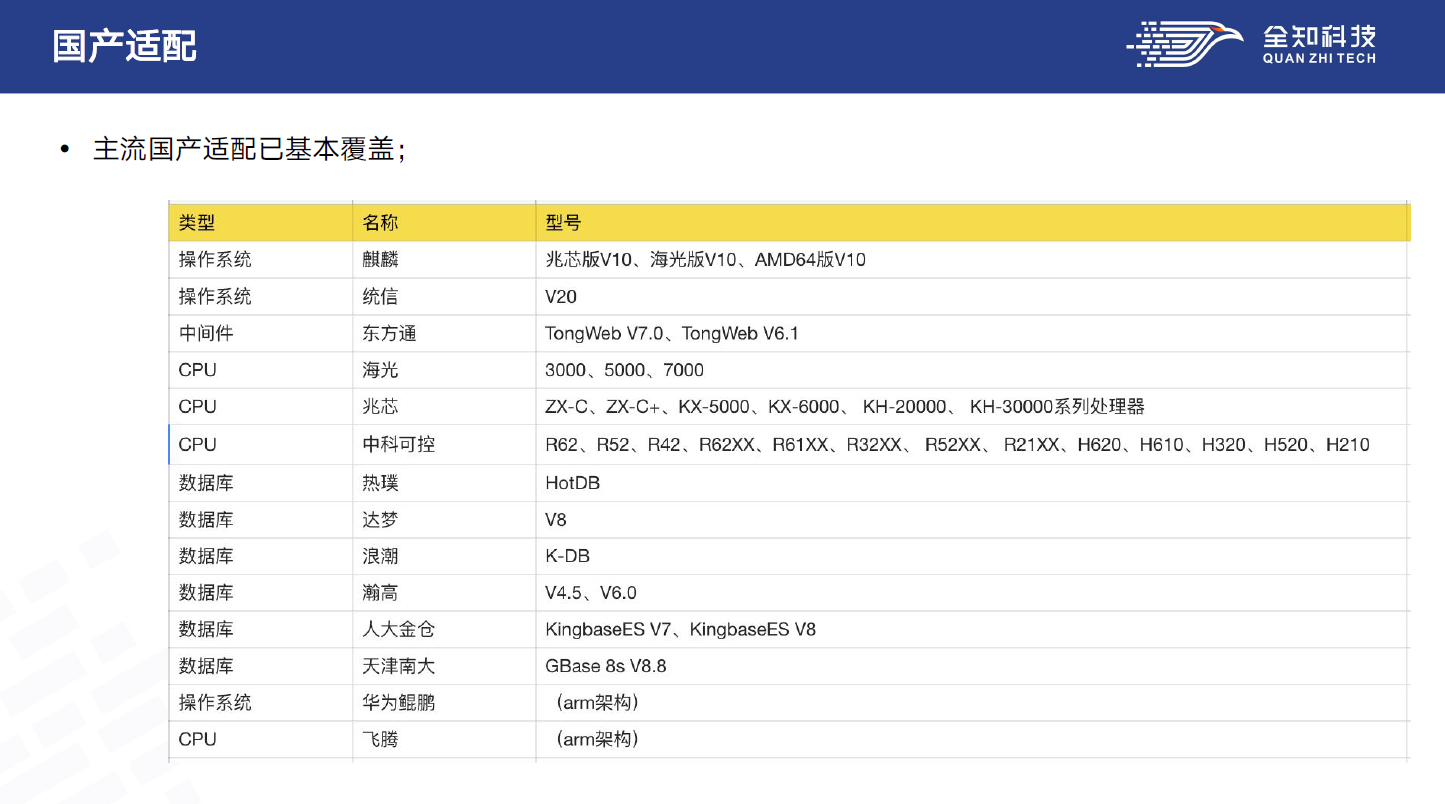Select the 麒麟 name cell
The height and width of the screenshot is (804, 1445).
coord(380,260)
